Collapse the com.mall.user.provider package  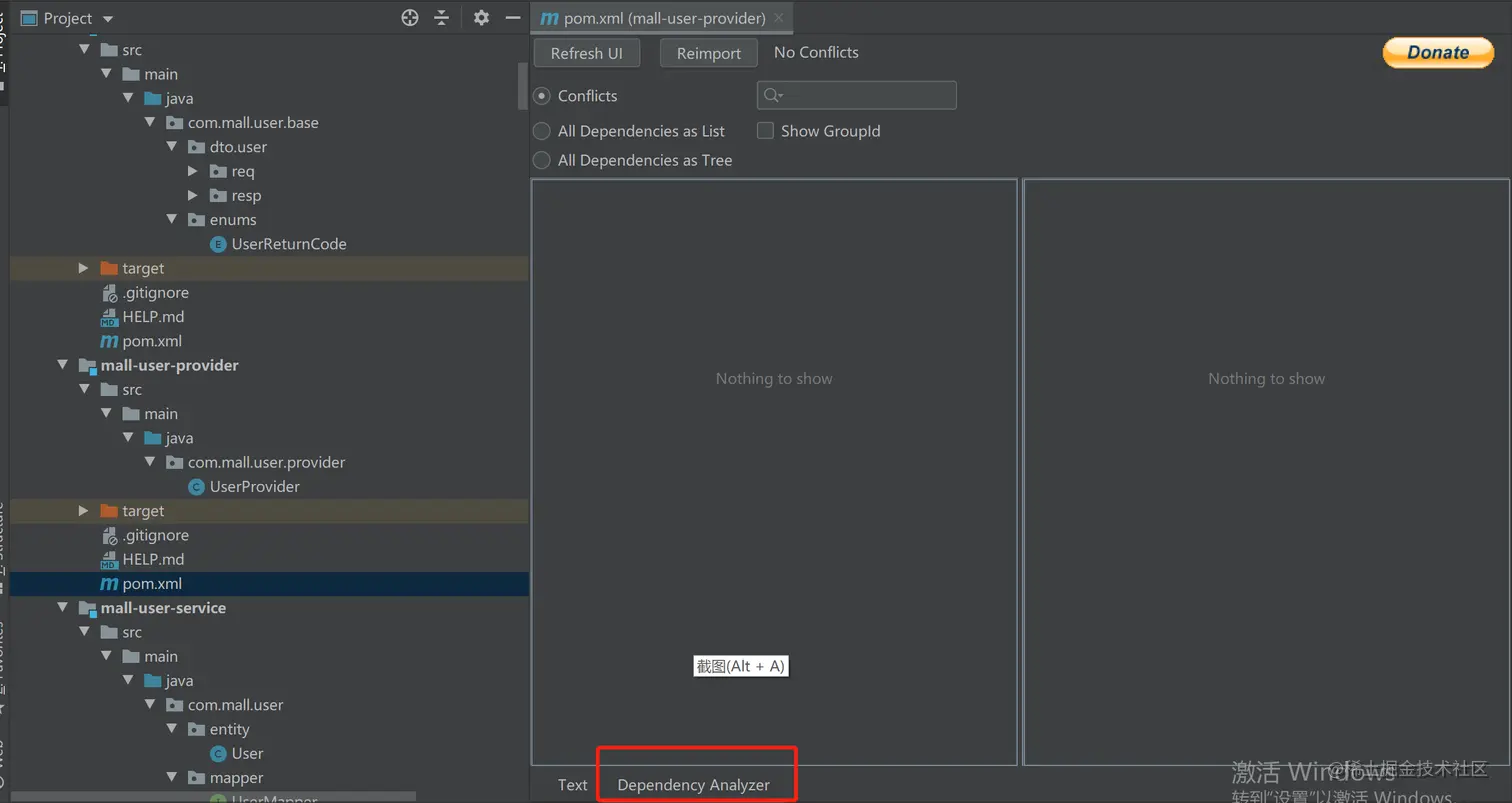pos(150,462)
